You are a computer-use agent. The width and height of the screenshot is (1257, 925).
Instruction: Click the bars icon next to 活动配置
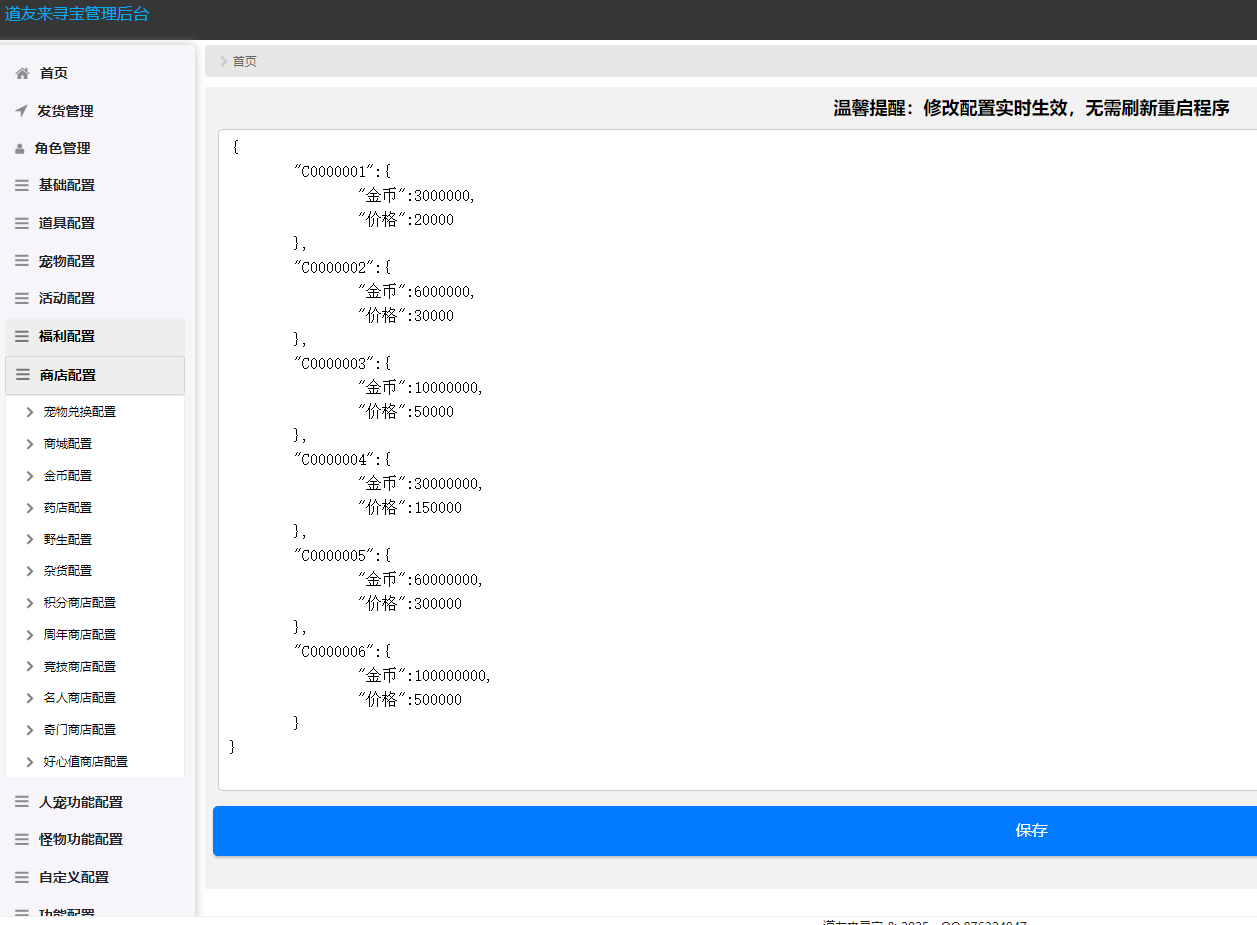point(22,298)
